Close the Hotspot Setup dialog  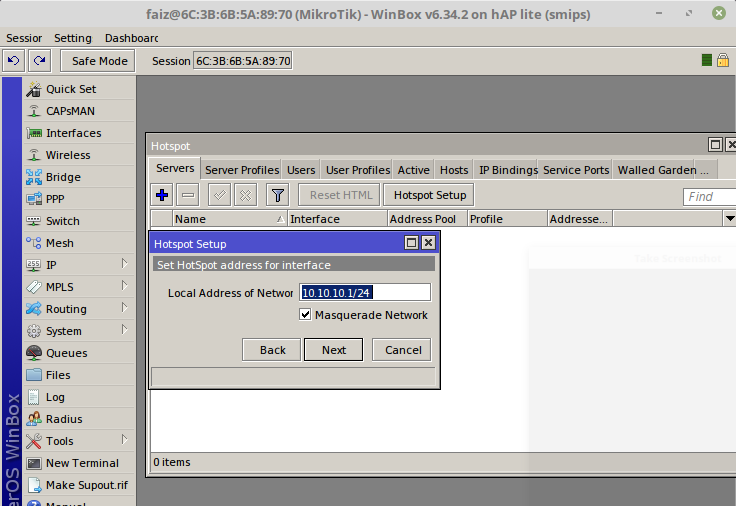coord(428,242)
